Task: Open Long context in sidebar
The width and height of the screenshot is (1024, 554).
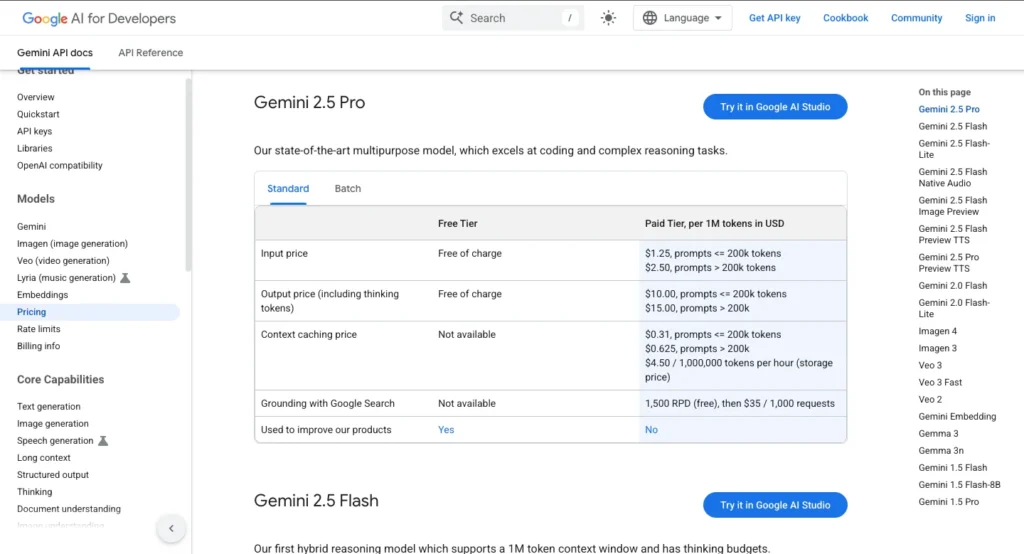Action: [x=44, y=457]
